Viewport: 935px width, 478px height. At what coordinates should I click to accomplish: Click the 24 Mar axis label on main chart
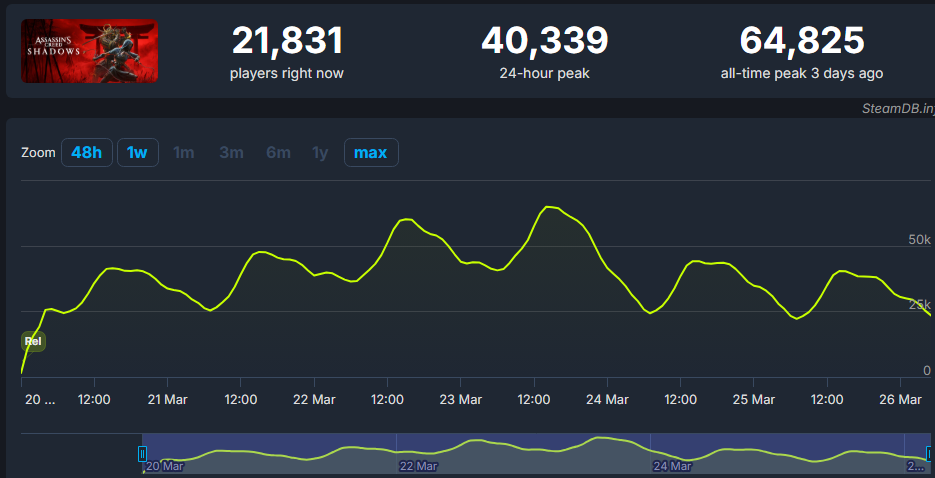pos(607,399)
